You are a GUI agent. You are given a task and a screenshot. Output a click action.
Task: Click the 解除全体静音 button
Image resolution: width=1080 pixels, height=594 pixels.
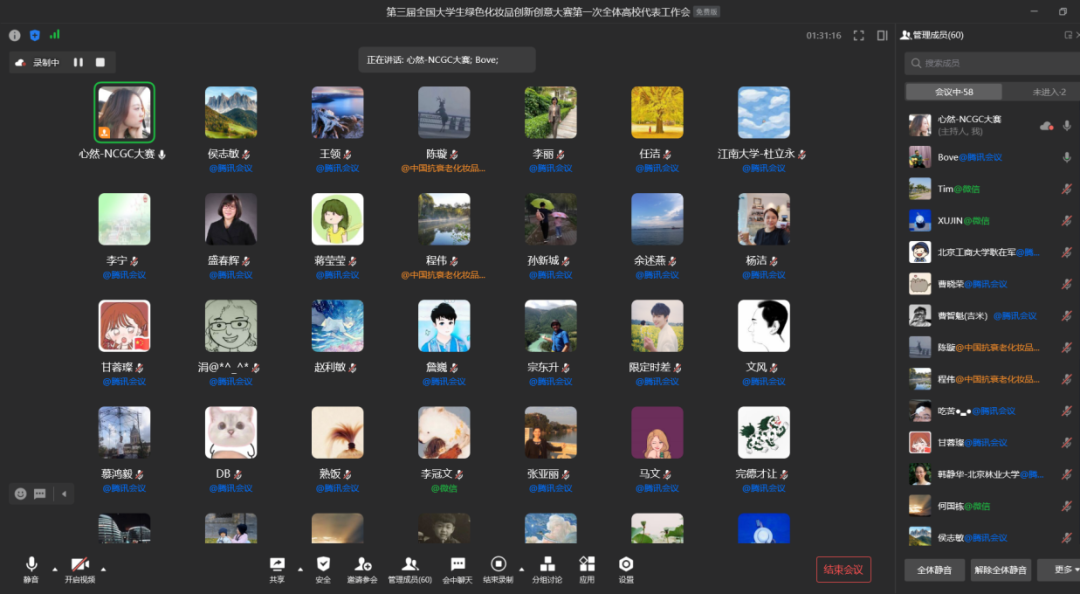(x=1001, y=570)
